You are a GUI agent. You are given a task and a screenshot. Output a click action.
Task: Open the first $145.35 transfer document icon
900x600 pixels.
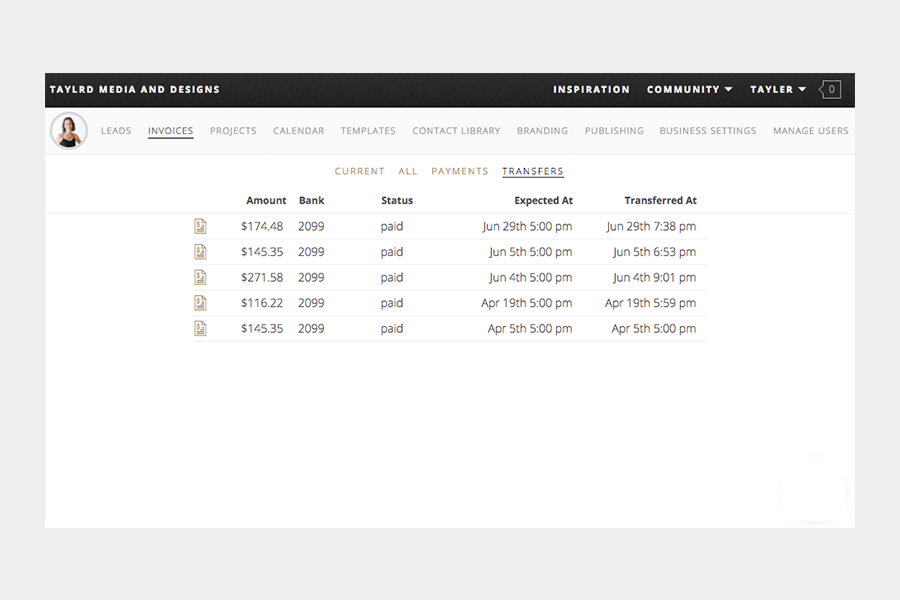[x=200, y=252]
